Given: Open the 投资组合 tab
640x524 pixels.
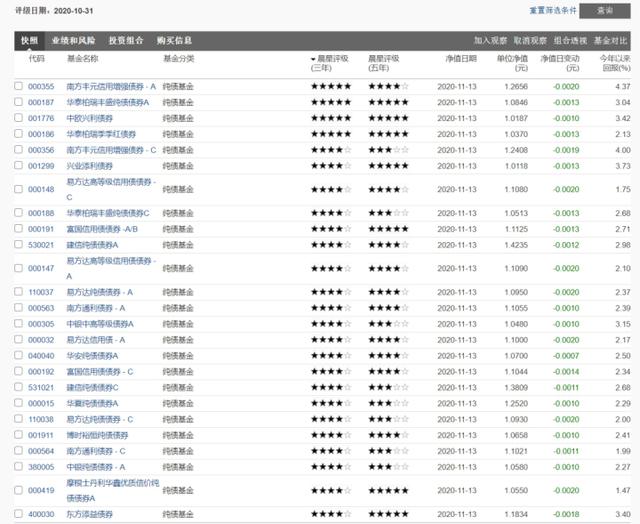Looking at the screenshot, I should 126,41.
